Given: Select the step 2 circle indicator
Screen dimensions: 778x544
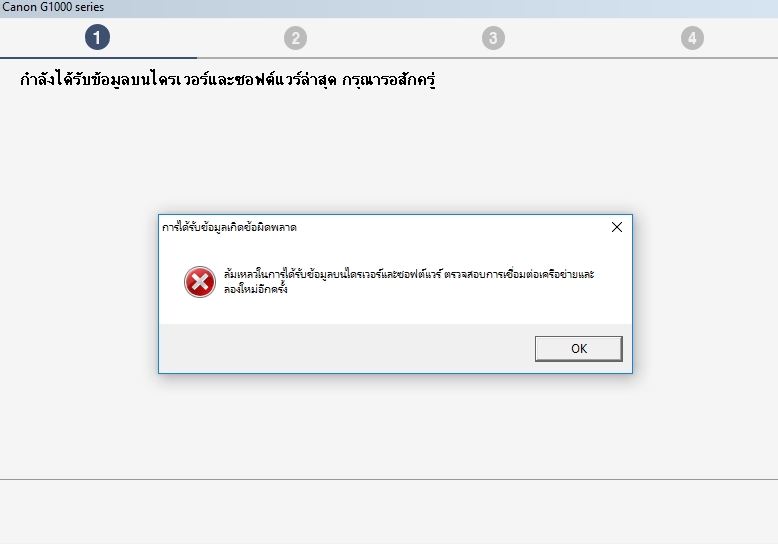Looking at the screenshot, I should pos(296,38).
